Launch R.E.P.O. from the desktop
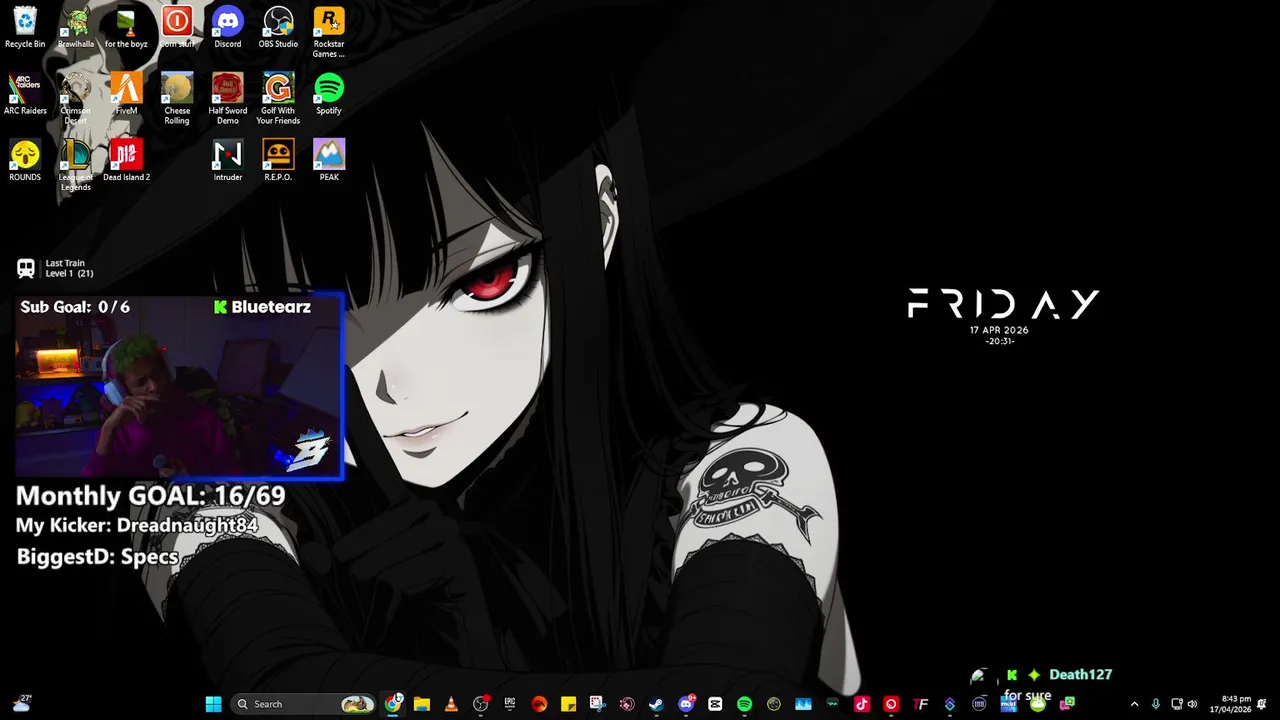1280x720 pixels. 278,160
